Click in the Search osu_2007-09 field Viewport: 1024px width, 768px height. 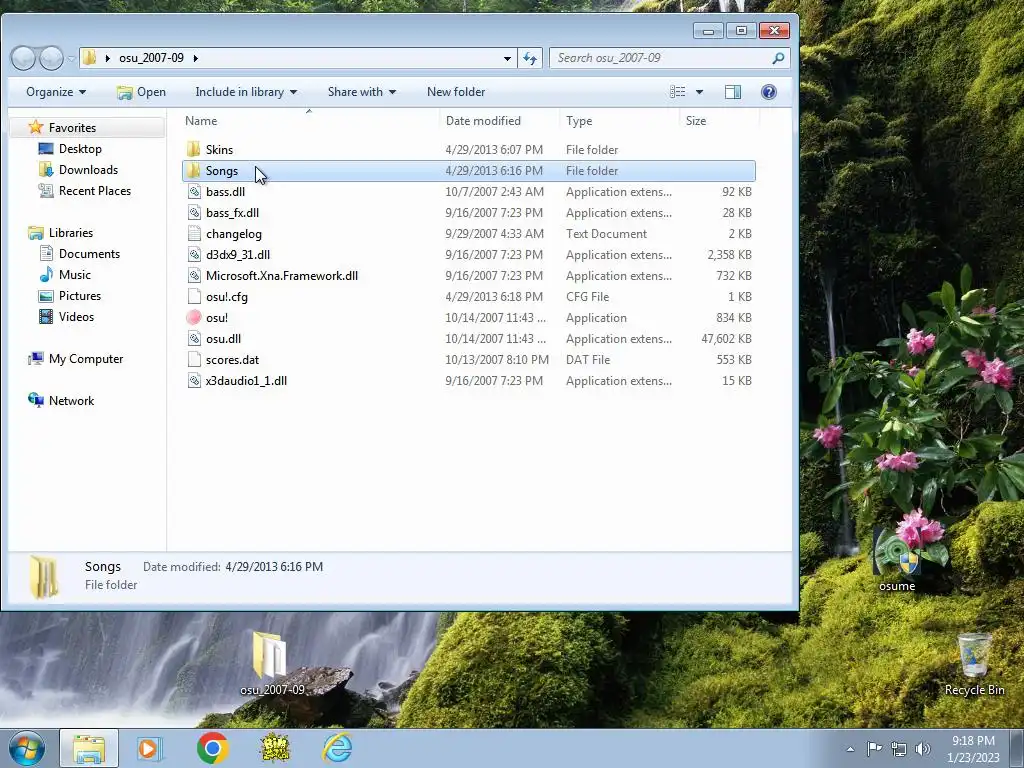[660, 58]
